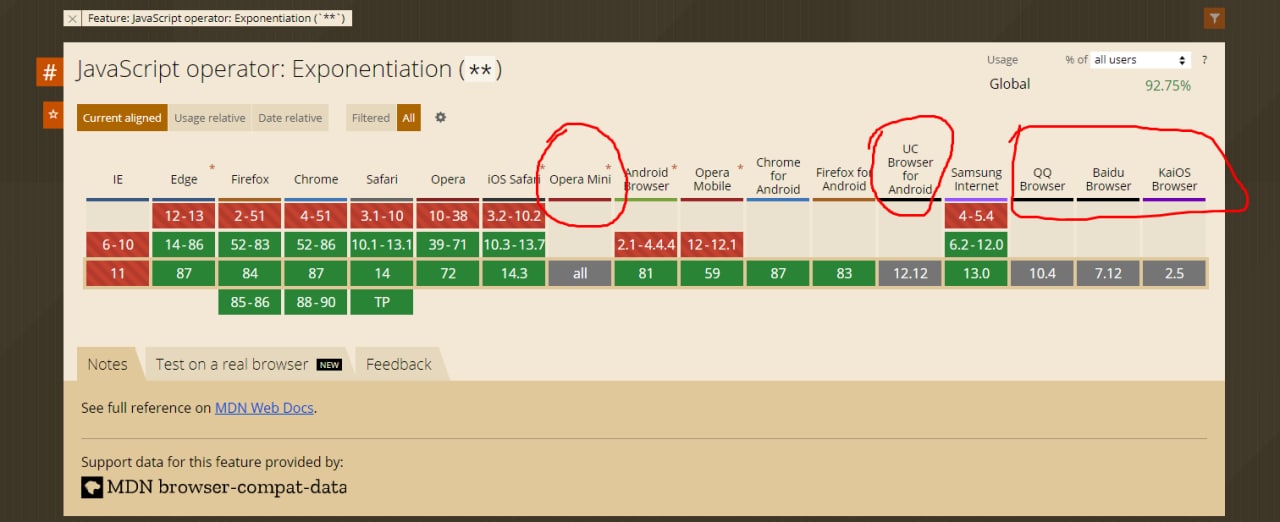1280x522 pixels.
Task: Click Opera 39-71 cell
Action: pyautogui.click(x=448, y=245)
